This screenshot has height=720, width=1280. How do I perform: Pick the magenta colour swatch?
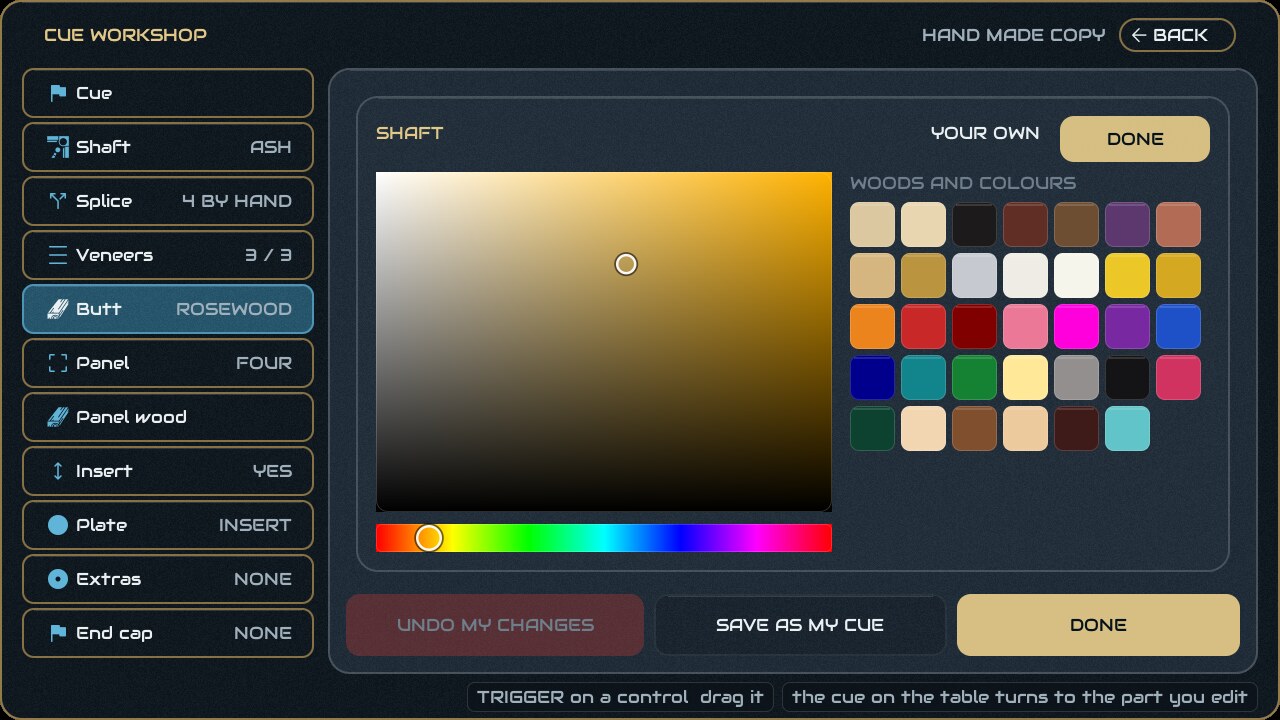click(1076, 326)
